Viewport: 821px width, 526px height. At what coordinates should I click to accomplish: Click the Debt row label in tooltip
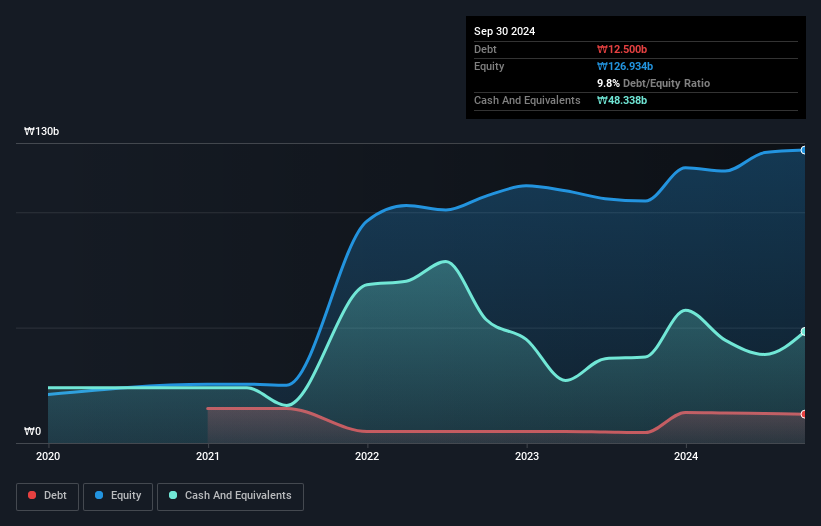click(485, 49)
